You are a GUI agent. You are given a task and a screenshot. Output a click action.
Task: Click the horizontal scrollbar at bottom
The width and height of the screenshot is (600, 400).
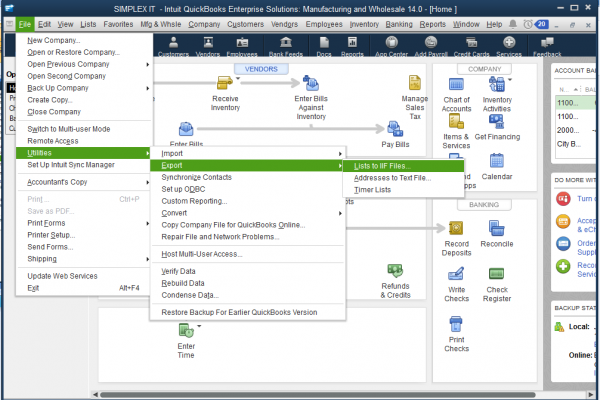(x=318, y=395)
